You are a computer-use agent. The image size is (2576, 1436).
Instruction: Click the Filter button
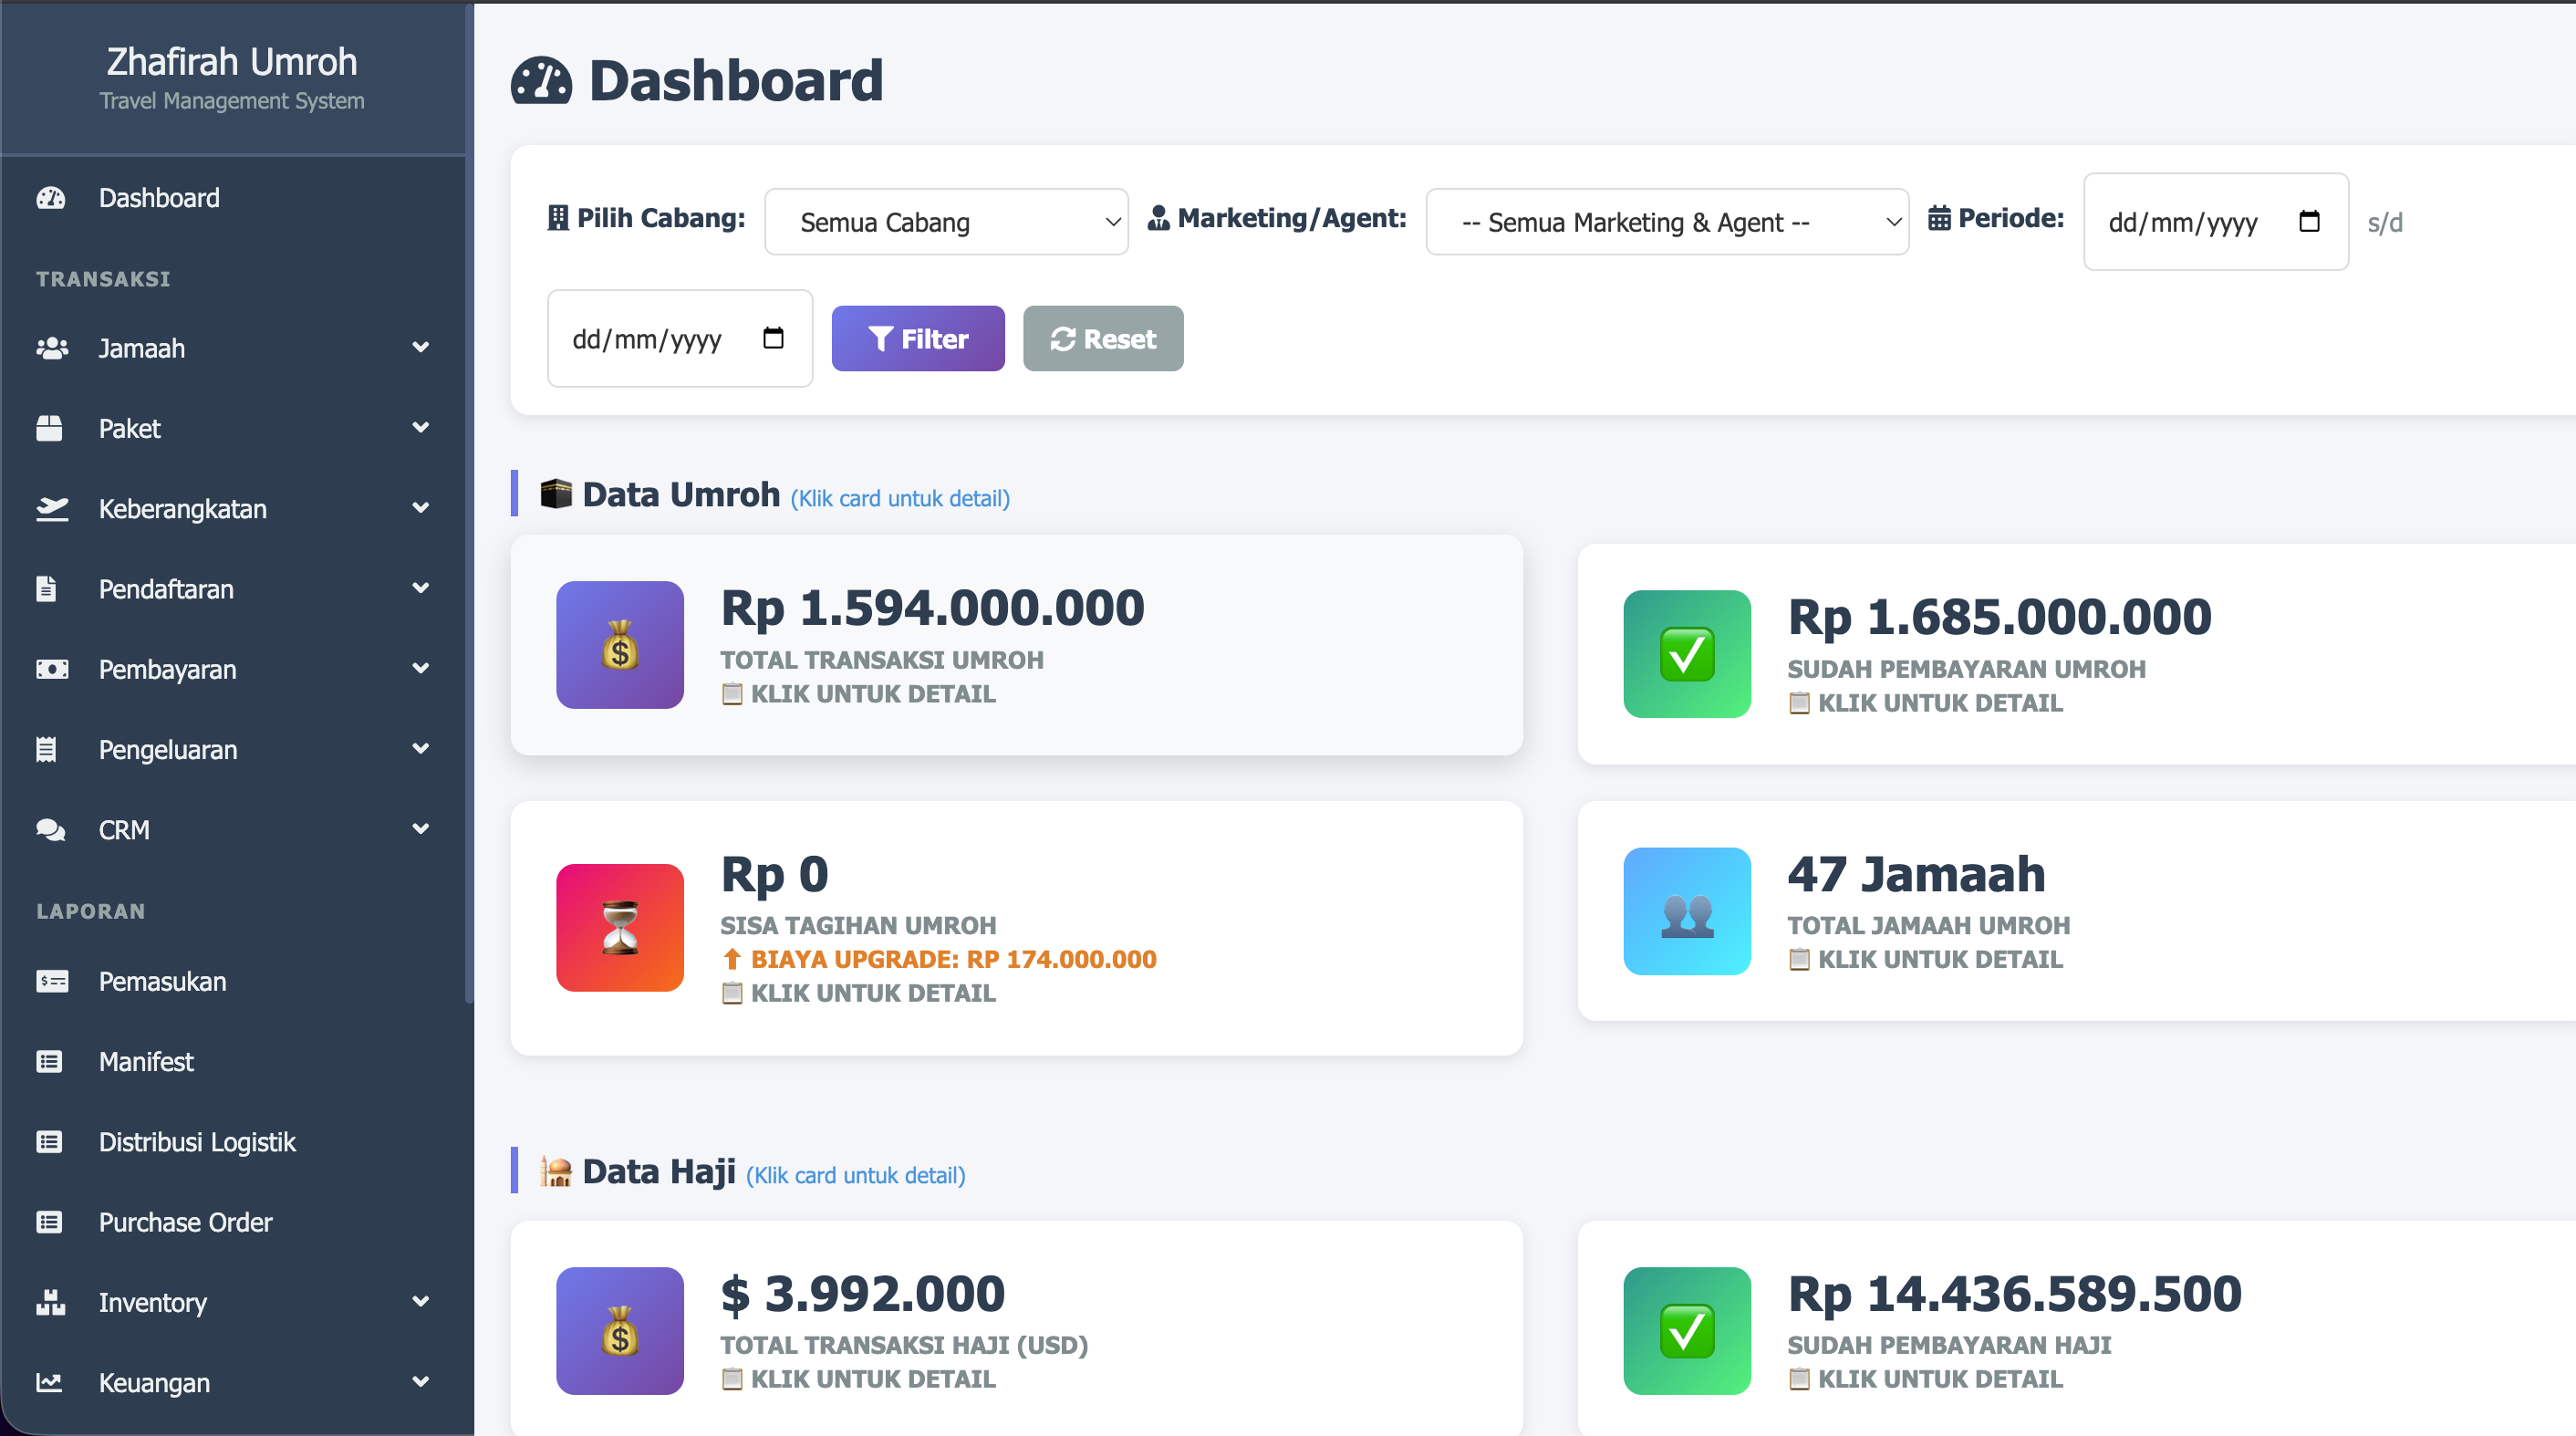point(918,339)
